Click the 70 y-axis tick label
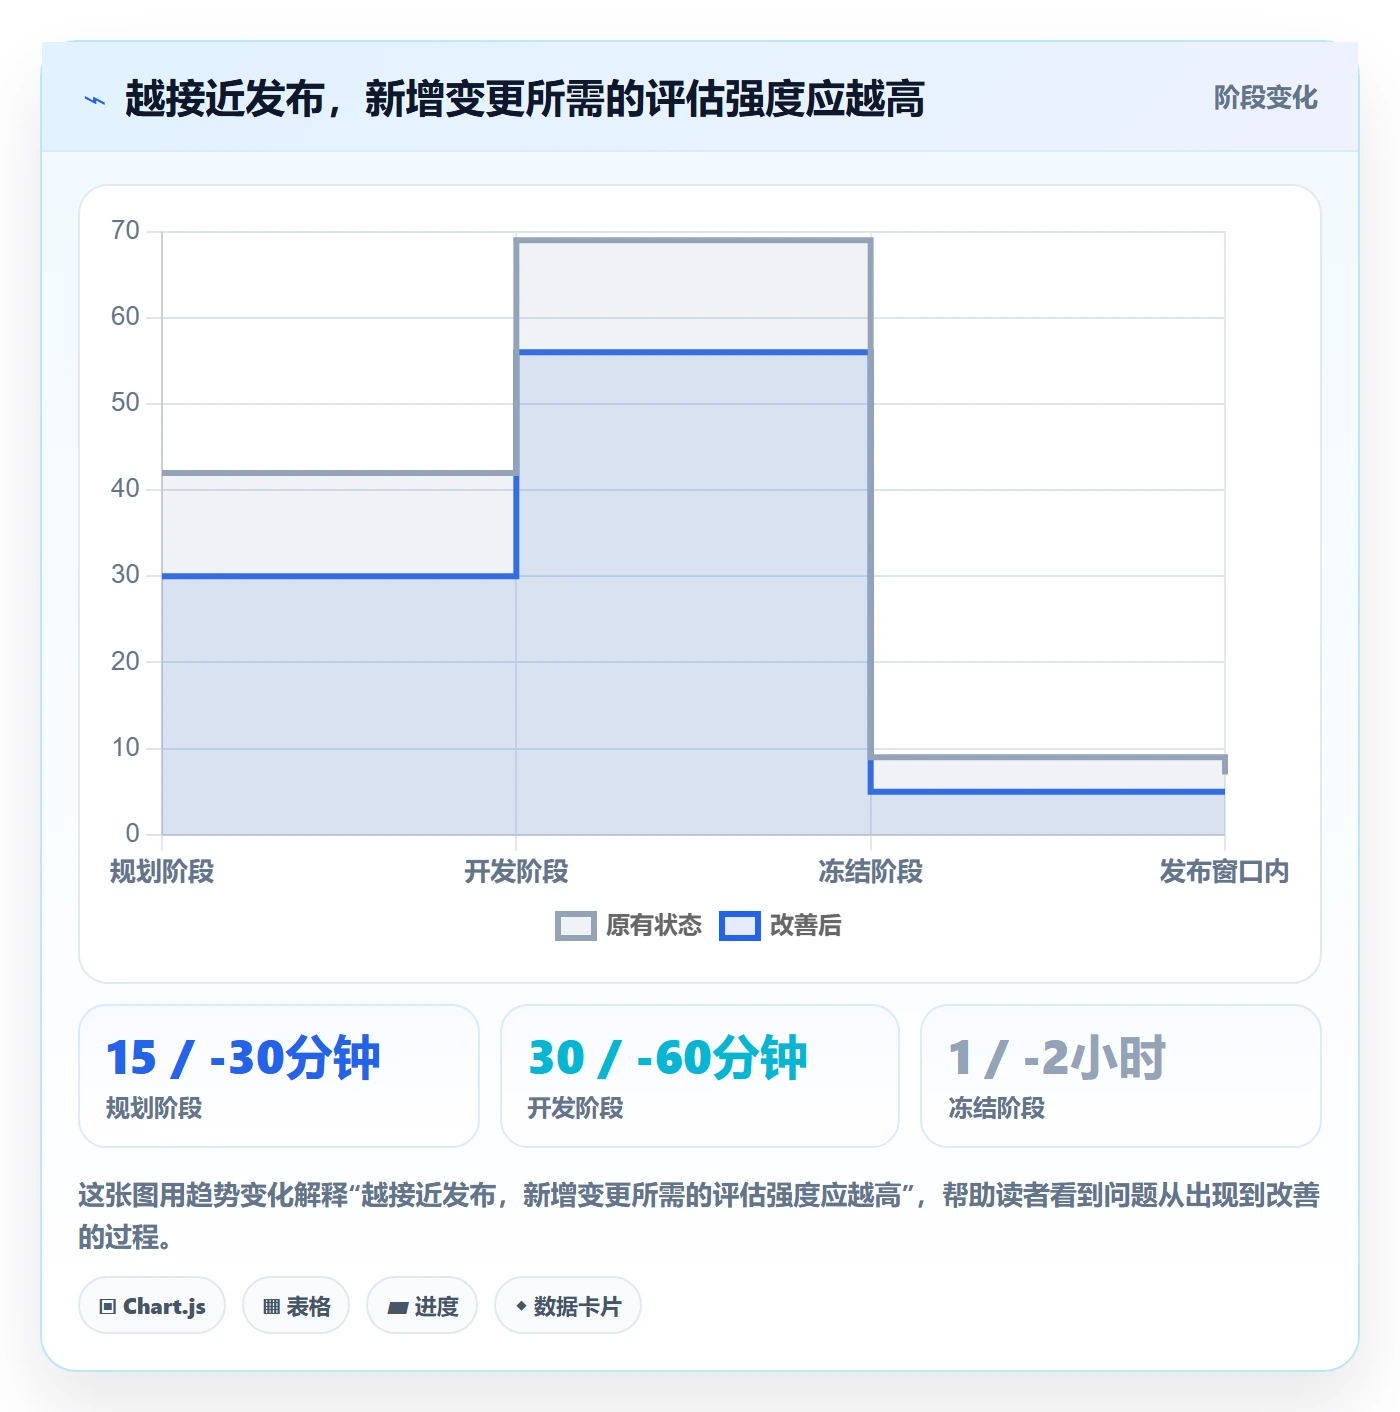 coord(125,231)
